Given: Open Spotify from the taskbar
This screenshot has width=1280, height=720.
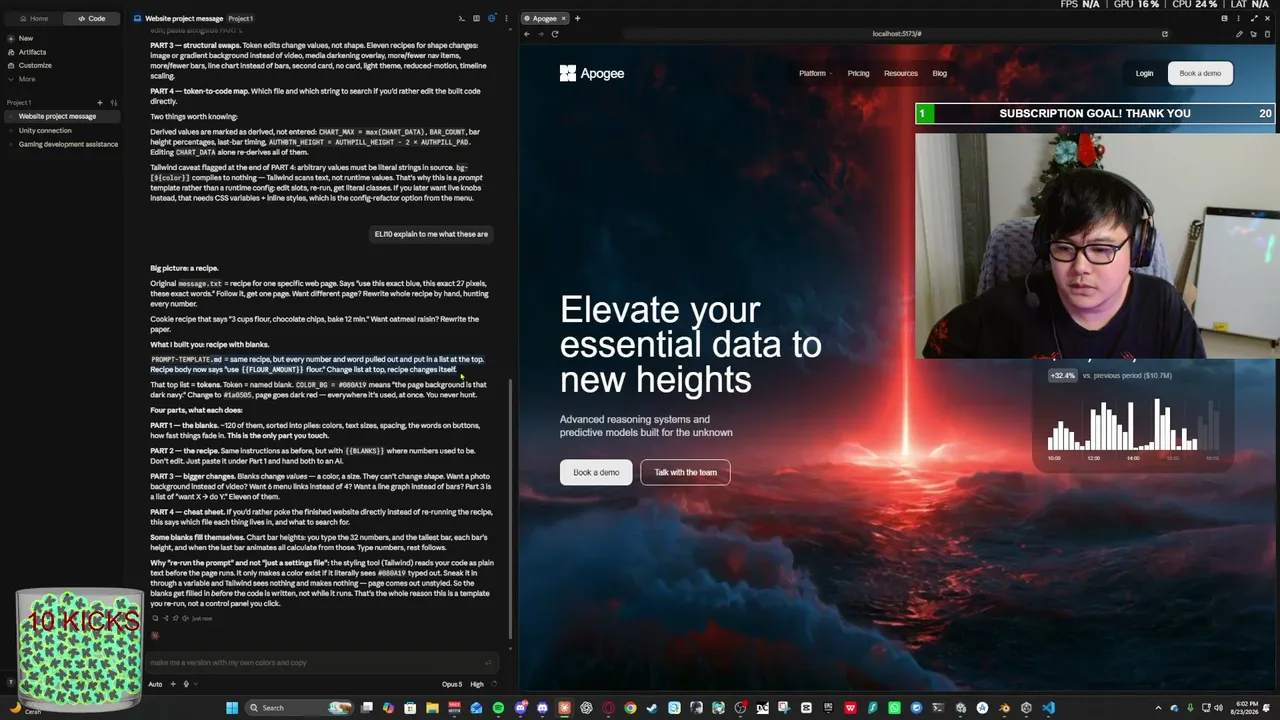Looking at the screenshot, I should 498,708.
